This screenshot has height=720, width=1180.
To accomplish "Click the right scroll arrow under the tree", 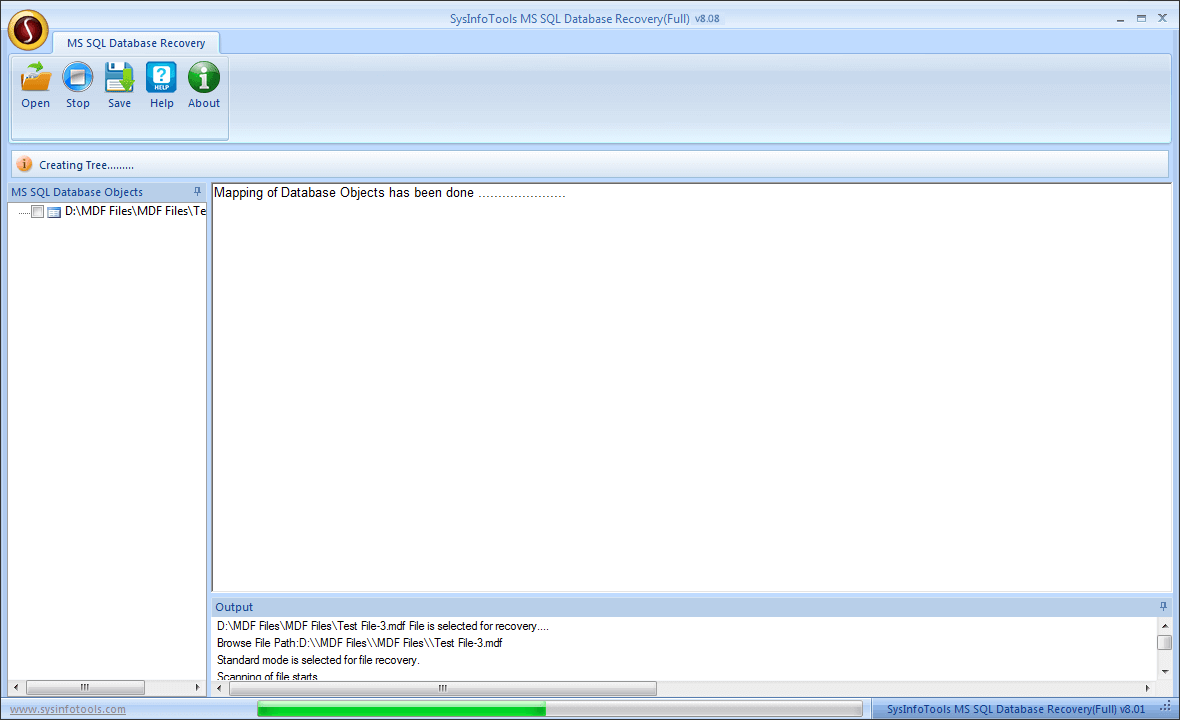I will [x=198, y=687].
